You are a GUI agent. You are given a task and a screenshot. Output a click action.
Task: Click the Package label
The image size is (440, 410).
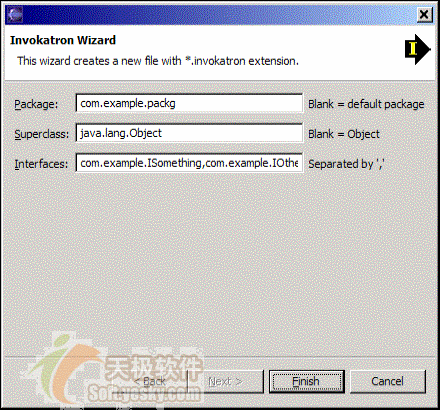click(x=36, y=104)
